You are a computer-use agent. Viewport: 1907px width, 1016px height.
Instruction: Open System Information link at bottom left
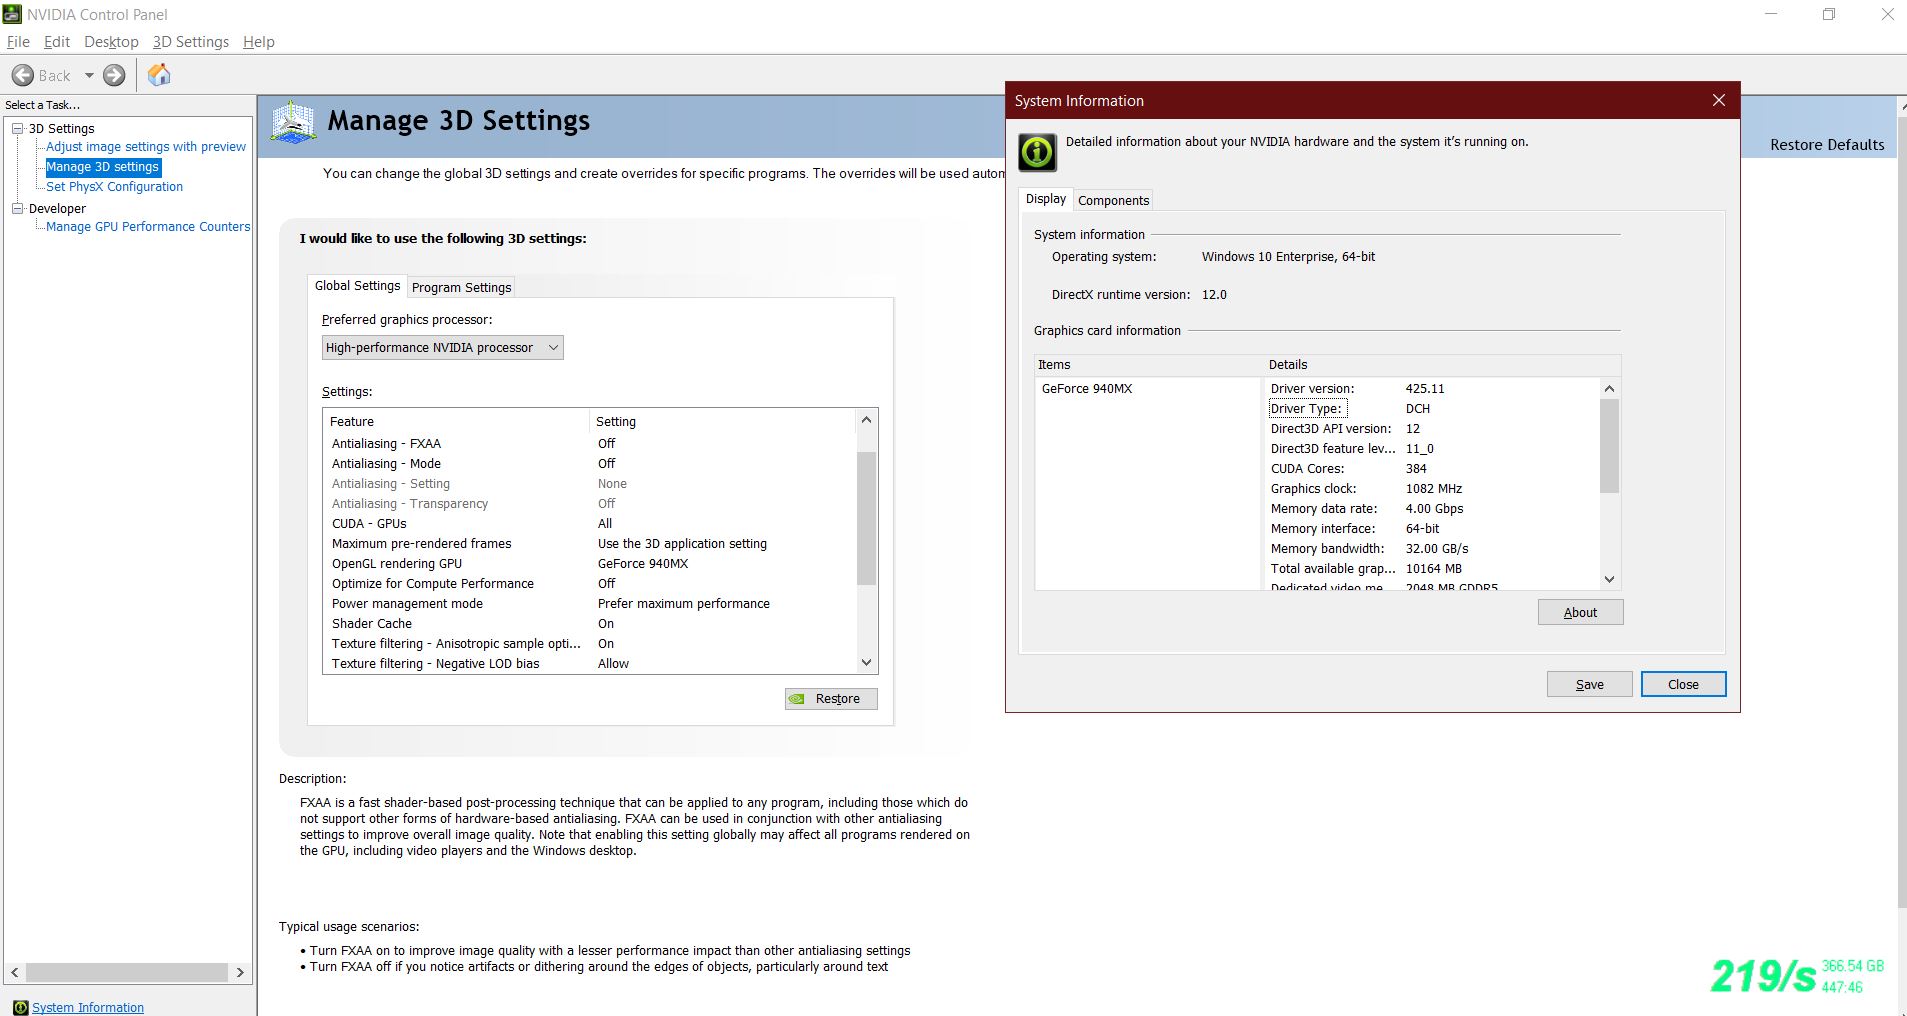88,1007
